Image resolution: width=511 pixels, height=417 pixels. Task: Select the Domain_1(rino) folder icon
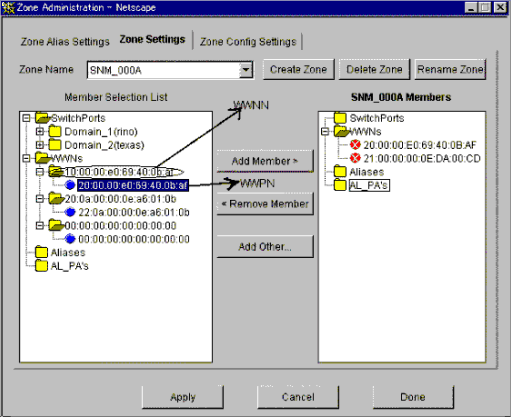coord(54,131)
